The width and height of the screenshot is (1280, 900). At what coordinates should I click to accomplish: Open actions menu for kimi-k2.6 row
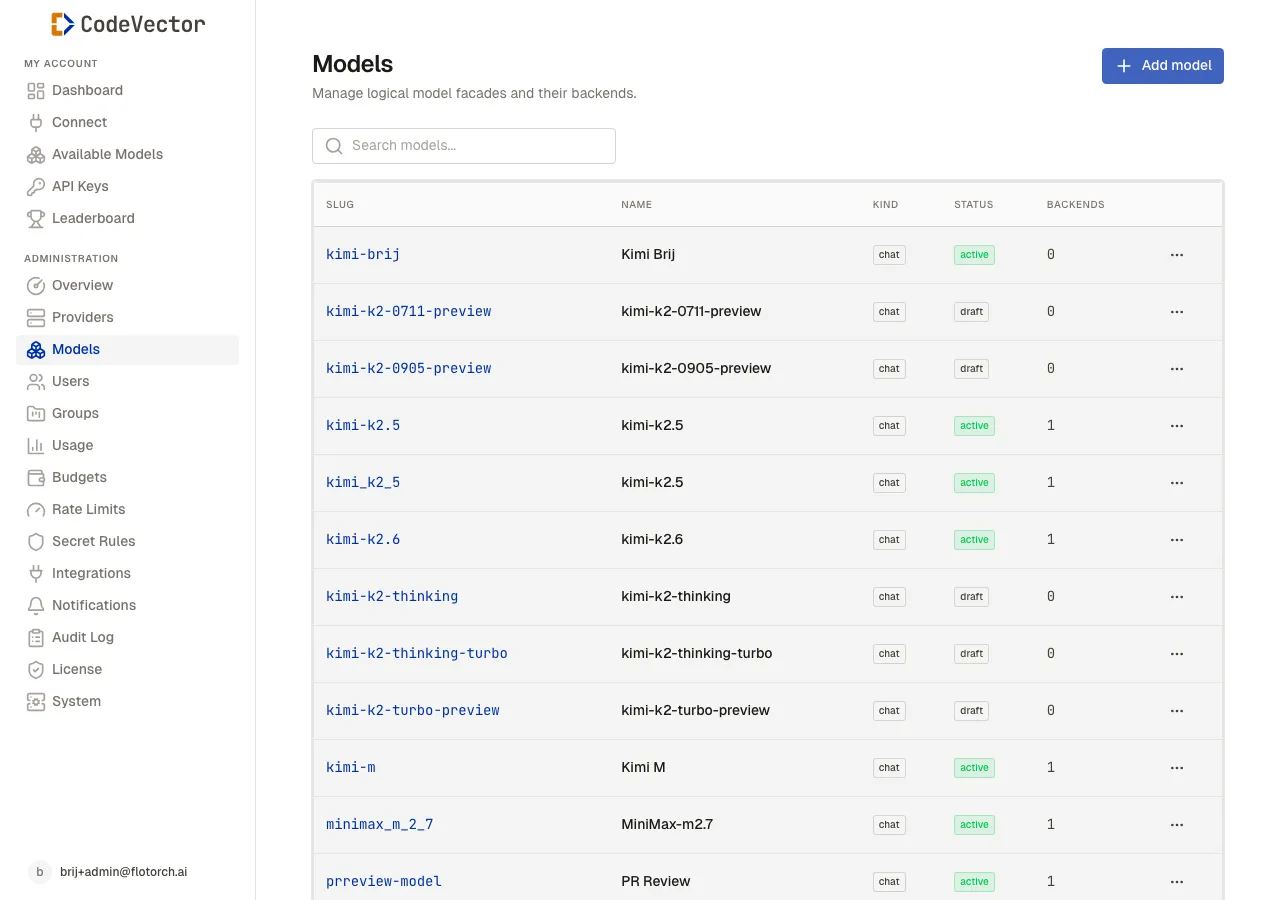[x=1177, y=540]
